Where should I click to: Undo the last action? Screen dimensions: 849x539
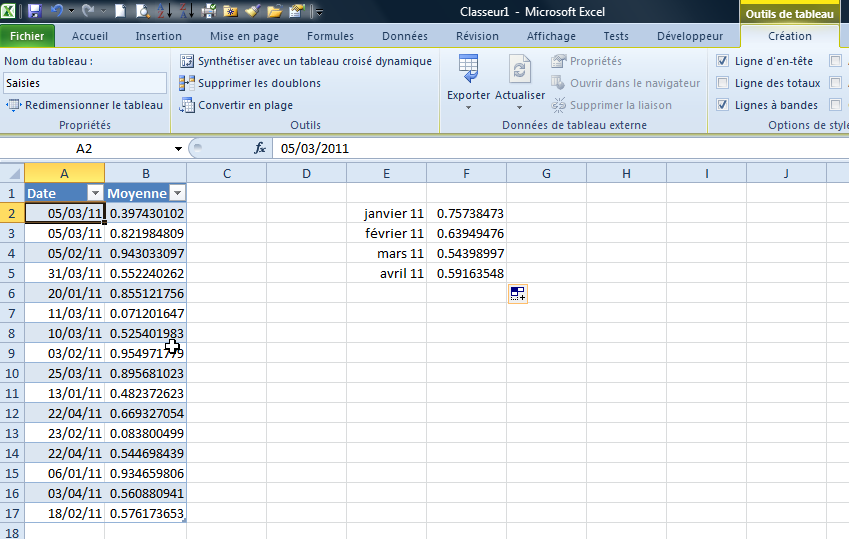point(57,11)
